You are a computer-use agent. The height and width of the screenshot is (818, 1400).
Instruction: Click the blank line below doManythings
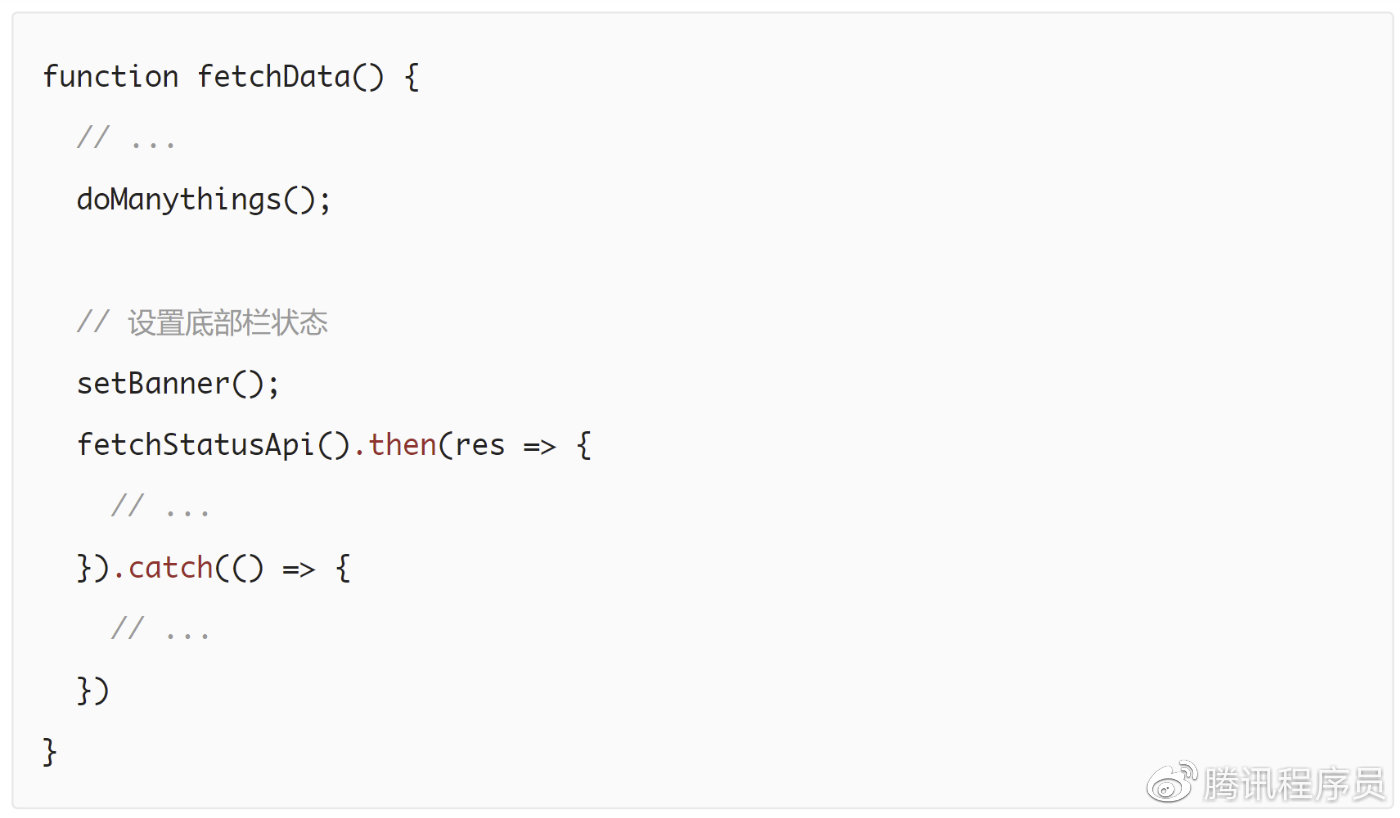700,261
